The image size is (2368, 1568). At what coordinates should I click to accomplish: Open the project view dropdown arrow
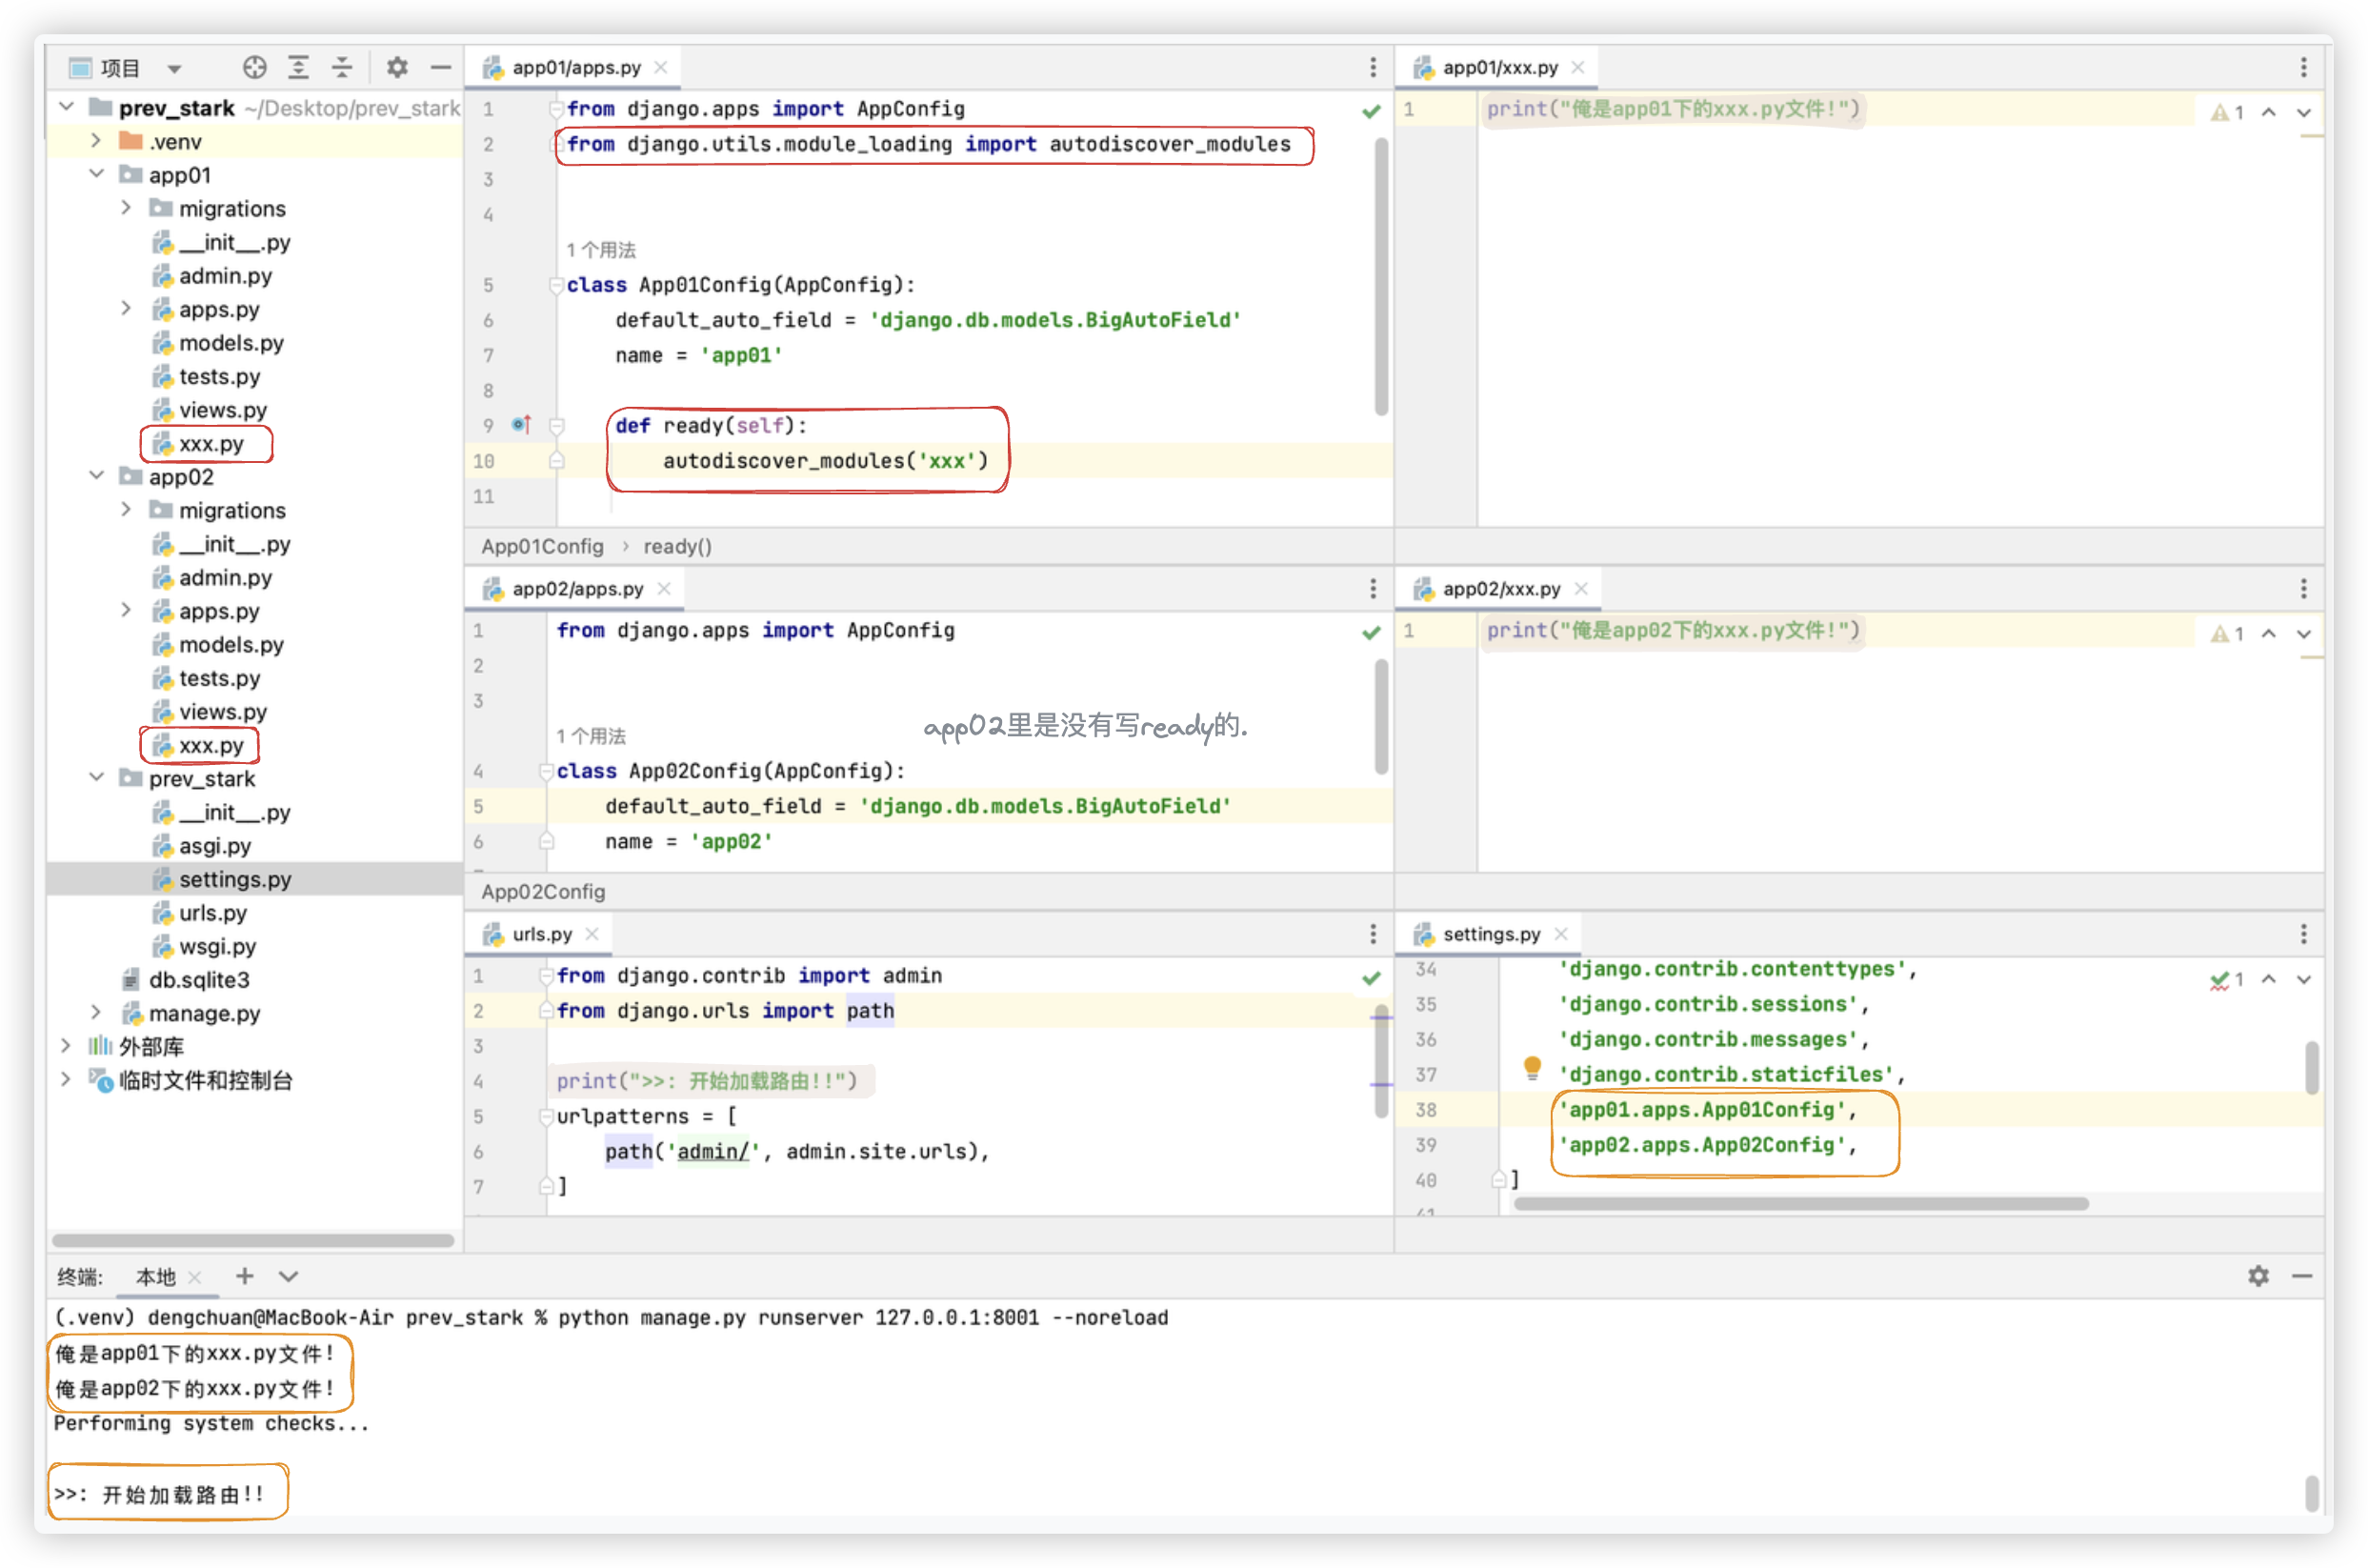click(x=174, y=68)
